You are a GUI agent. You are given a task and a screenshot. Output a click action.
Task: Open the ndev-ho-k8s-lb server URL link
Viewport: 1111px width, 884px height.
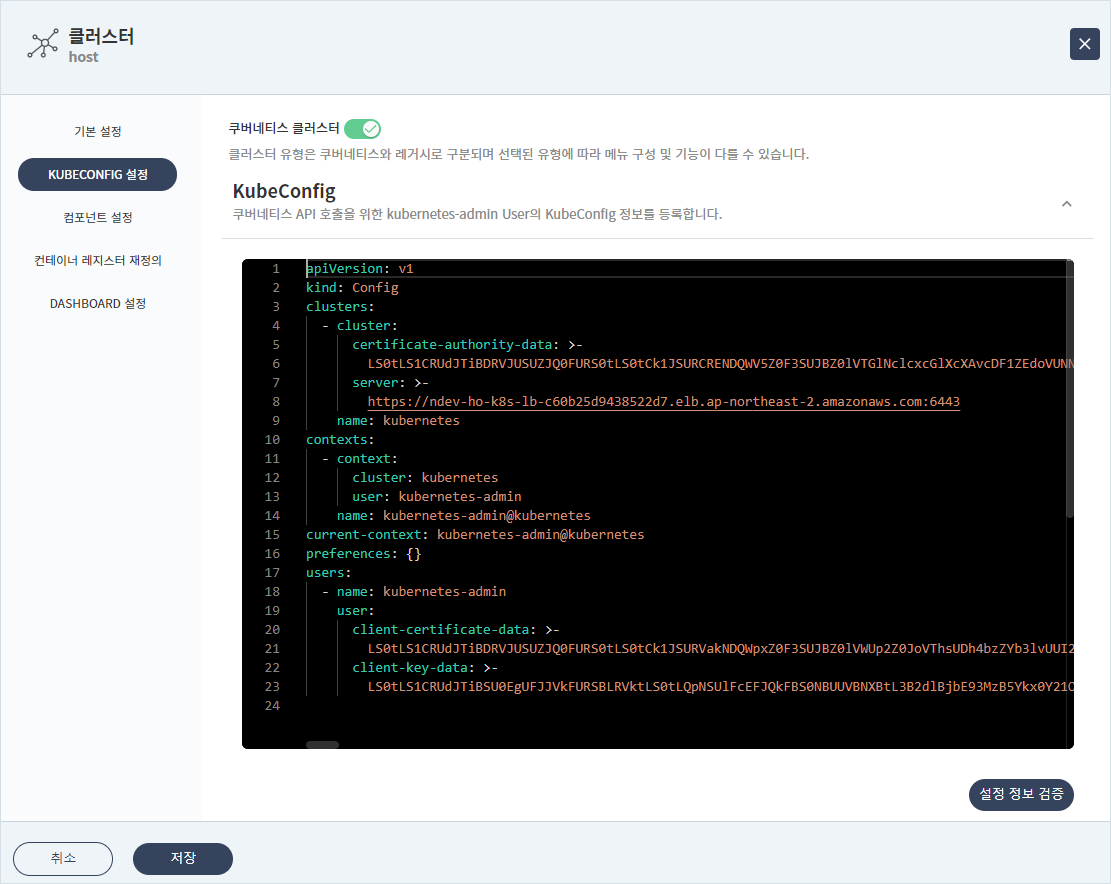tap(663, 402)
